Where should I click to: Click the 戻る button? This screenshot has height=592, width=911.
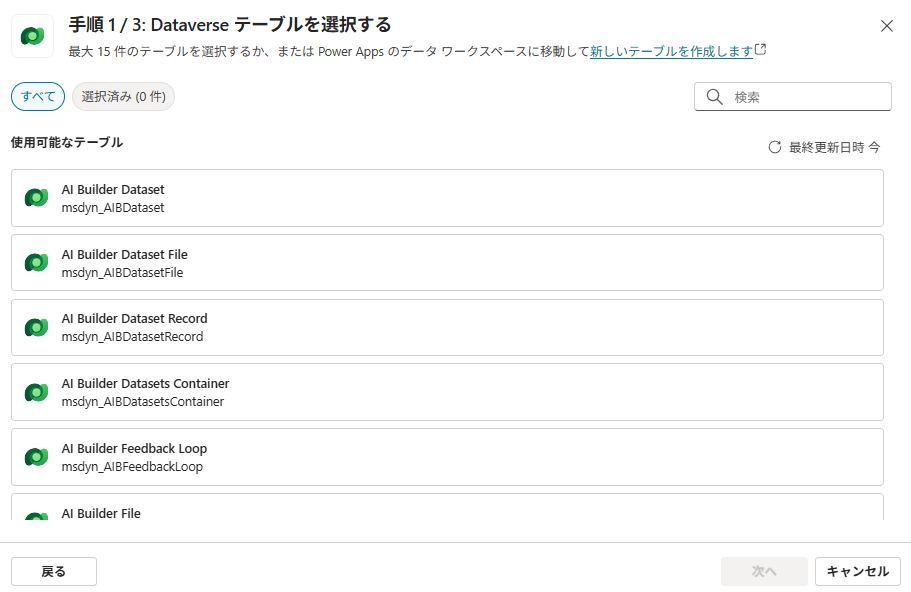pos(54,572)
